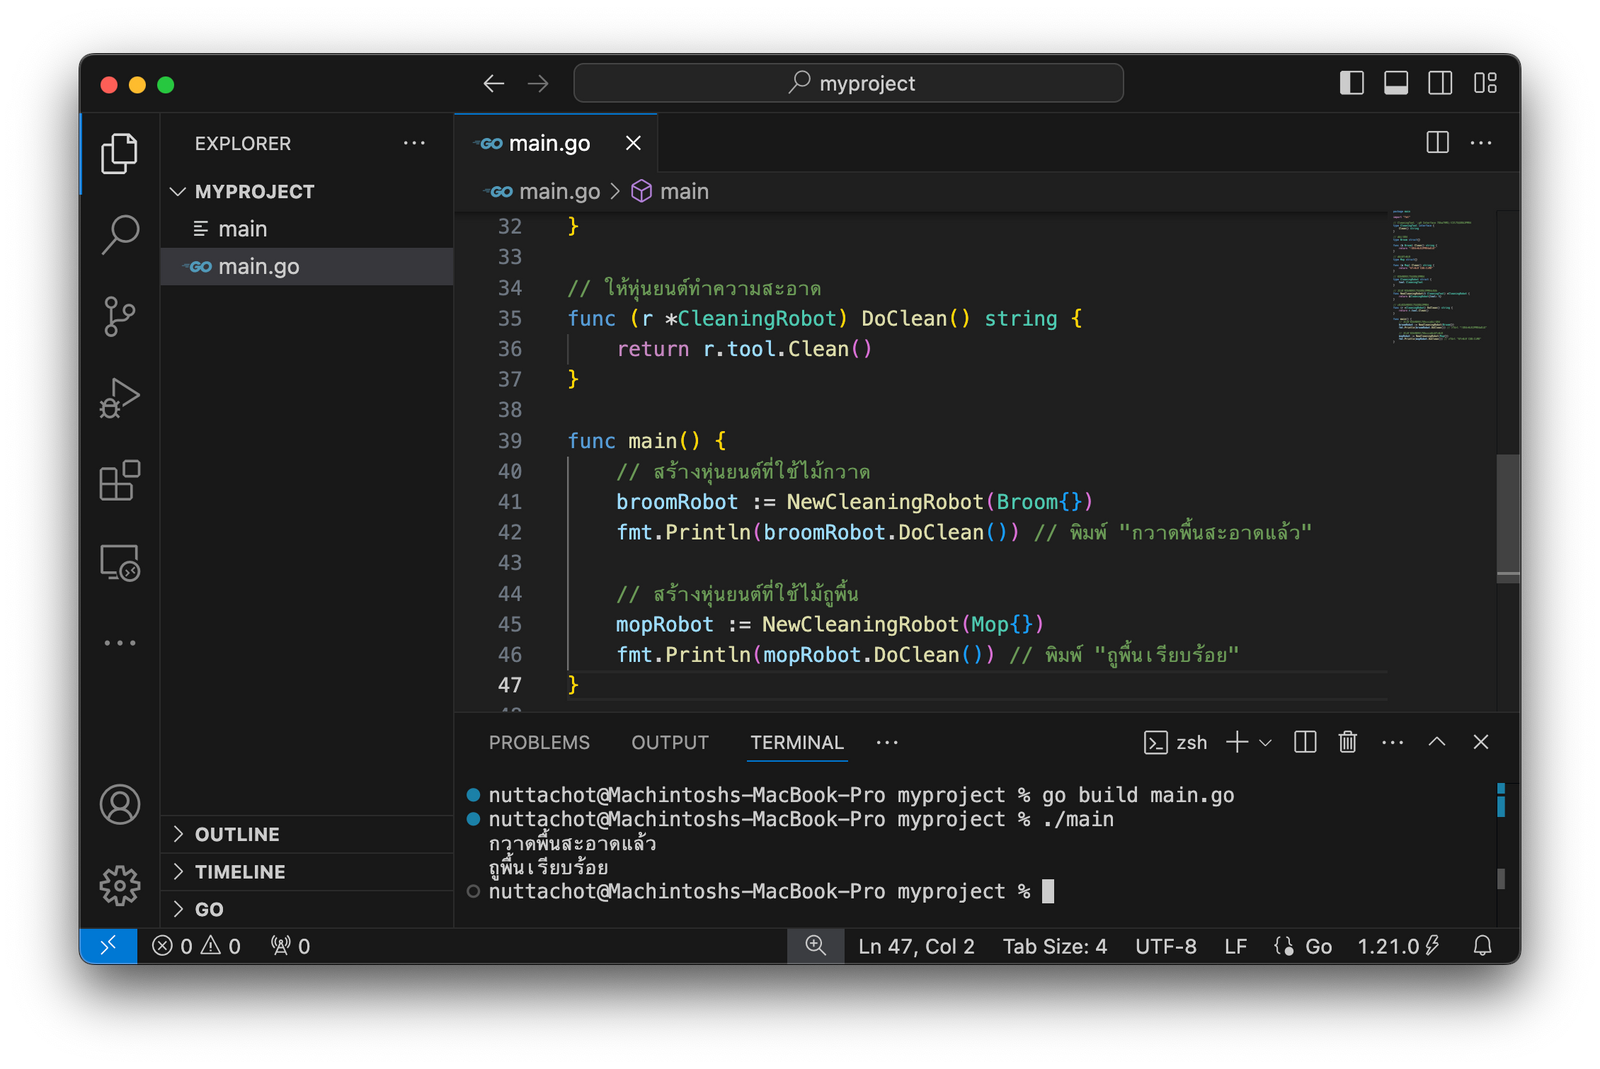Toggle the secondary sidebar layout control
Image resolution: width=1600 pixels, height=1069 pixels.
tap(1440, 83)
